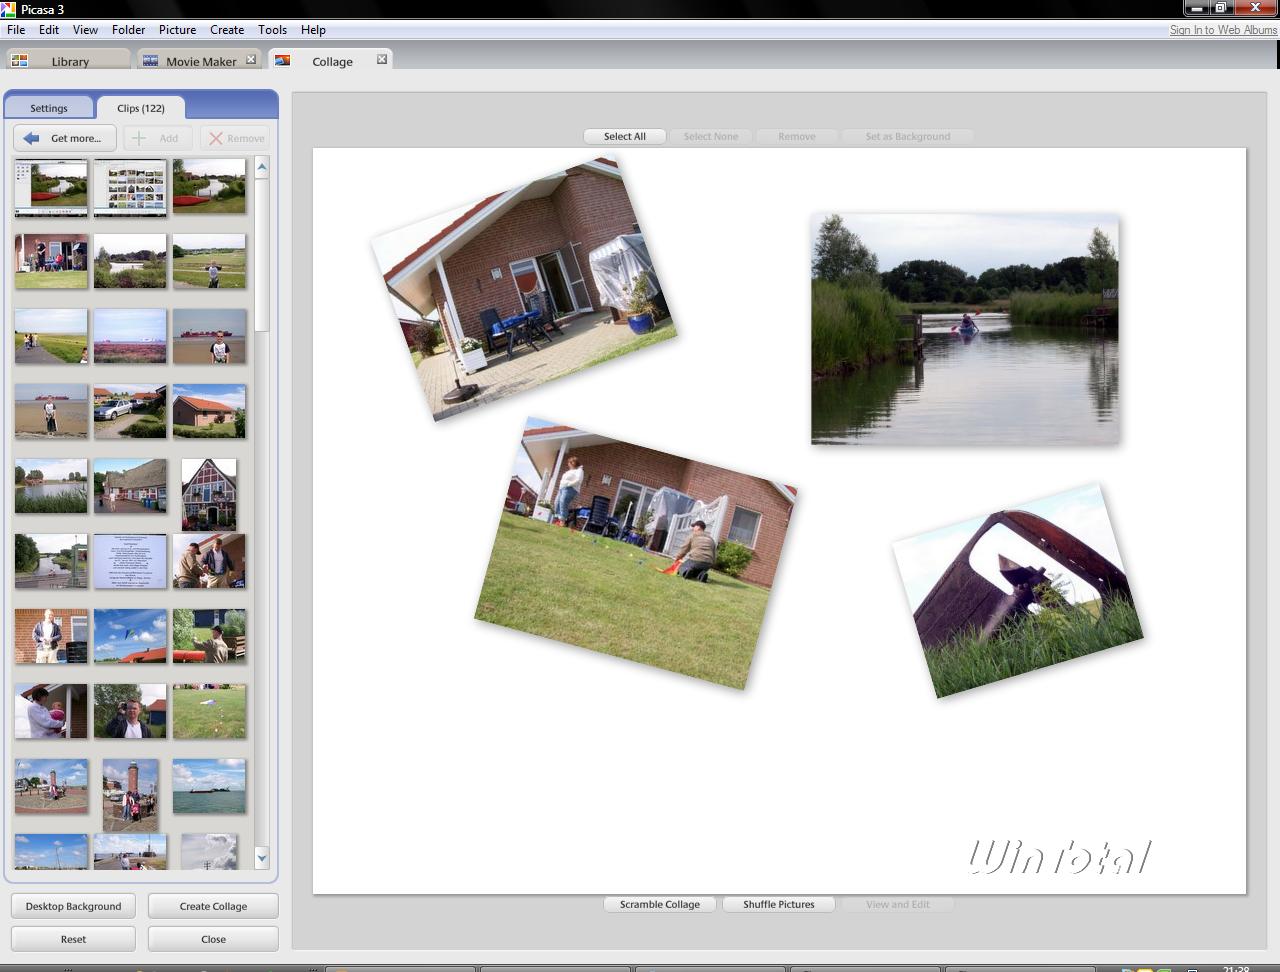1280x972 pixels.
Task: Select the kayaker on river collage photo
Action: click(965, 329)
